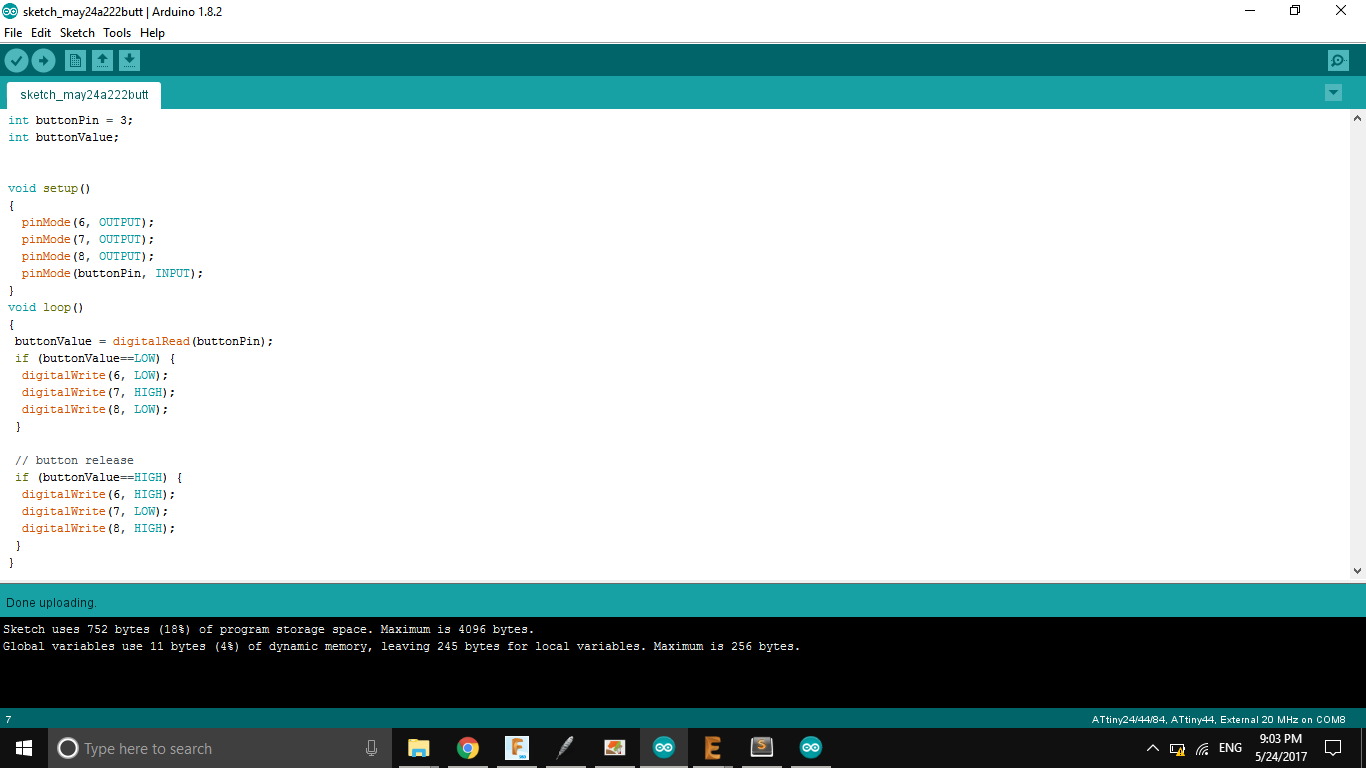
Task: Click 'digitalWrite(8, HIGH);' code line
Action: (x=98, y=528)
